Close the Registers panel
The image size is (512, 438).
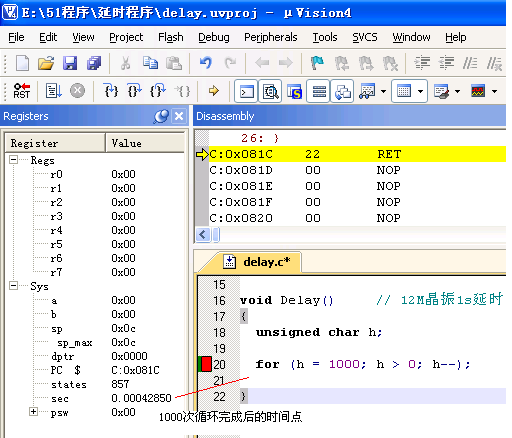[x=179, y=116]
